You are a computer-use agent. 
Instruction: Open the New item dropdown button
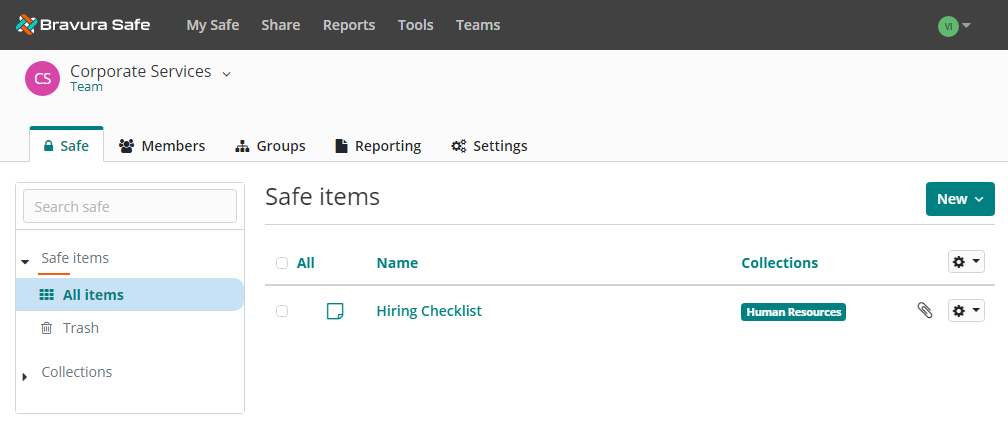[960, 199]
